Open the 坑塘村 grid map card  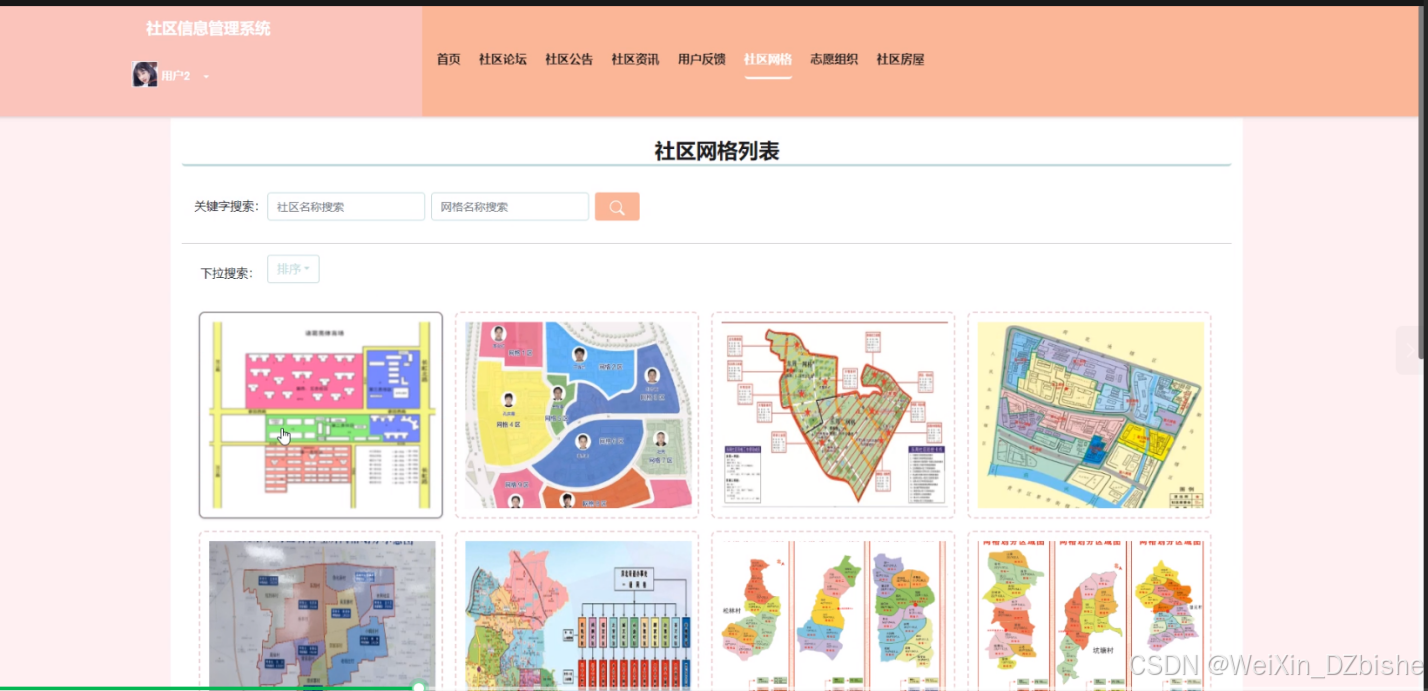click(1089, 612)
